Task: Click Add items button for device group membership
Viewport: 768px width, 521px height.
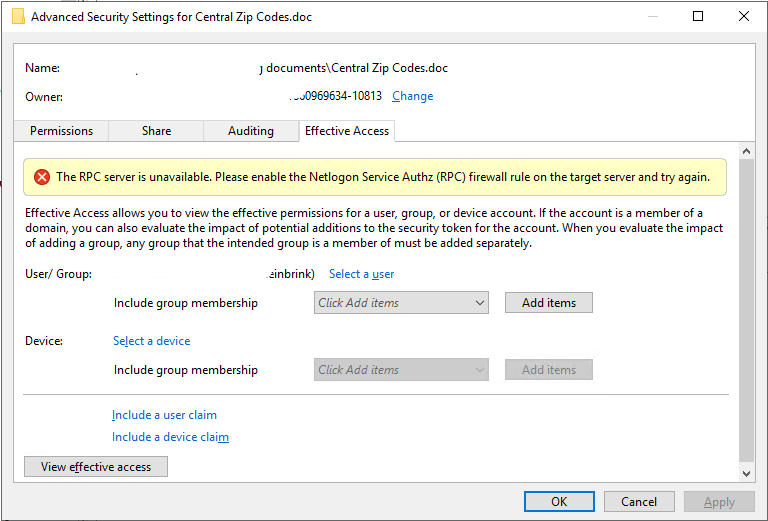Action: (x=549, y=370)
